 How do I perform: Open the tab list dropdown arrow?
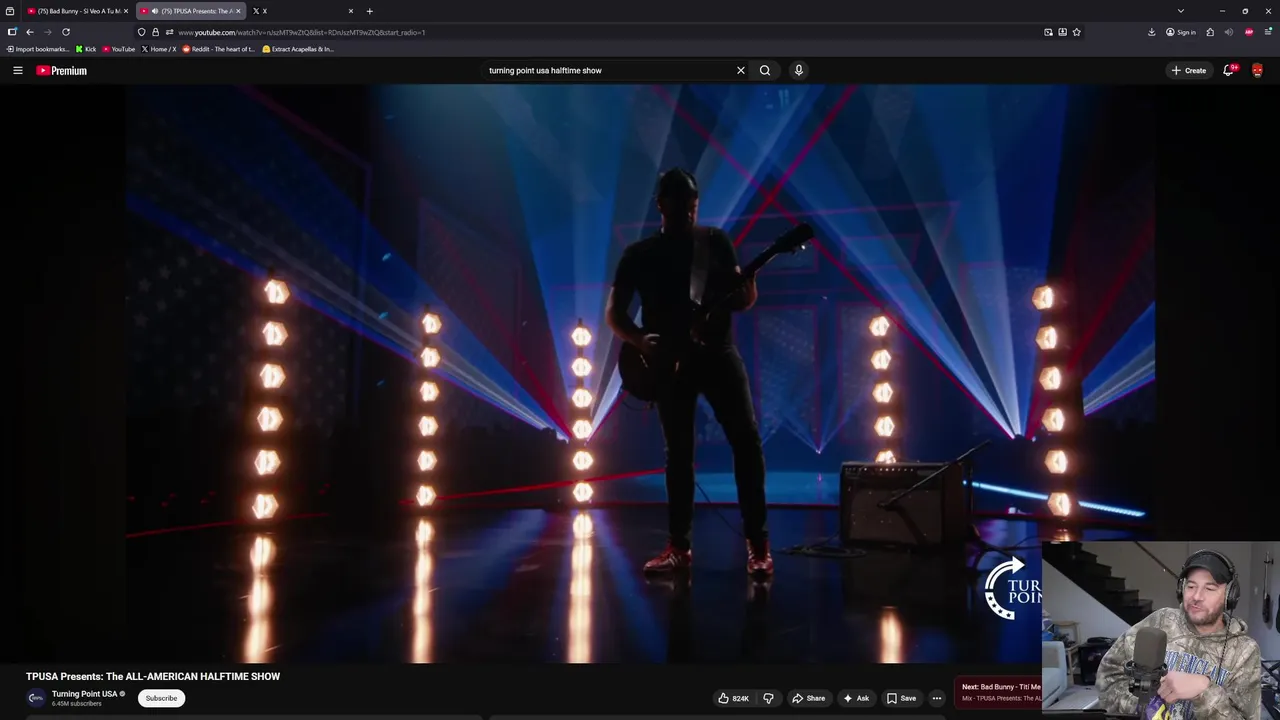coord(1181,11)
